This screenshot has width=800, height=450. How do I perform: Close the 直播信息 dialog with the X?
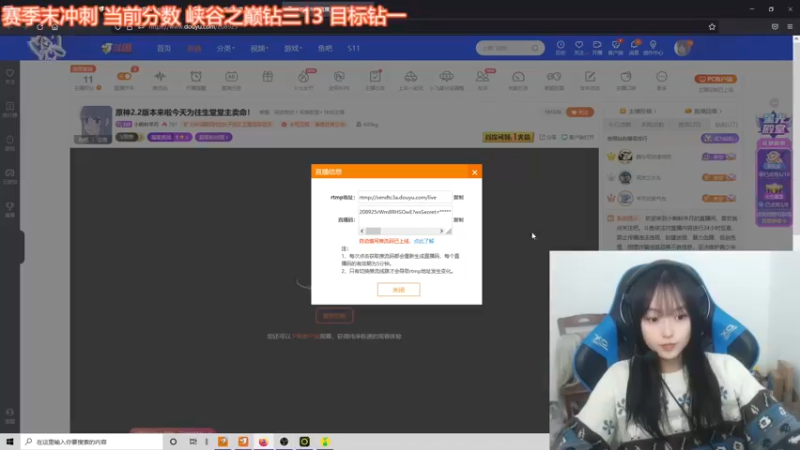[x=474, y=172]
